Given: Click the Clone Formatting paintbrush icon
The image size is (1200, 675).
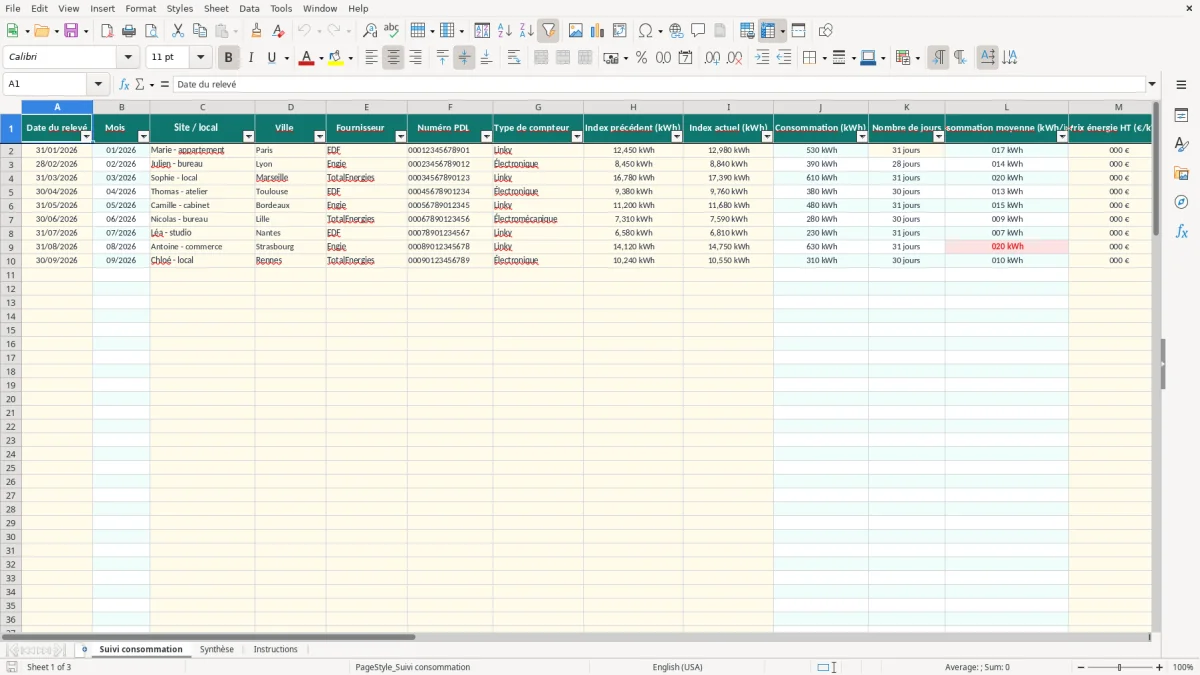Looking at the screenshot, I should click(257, 31).
